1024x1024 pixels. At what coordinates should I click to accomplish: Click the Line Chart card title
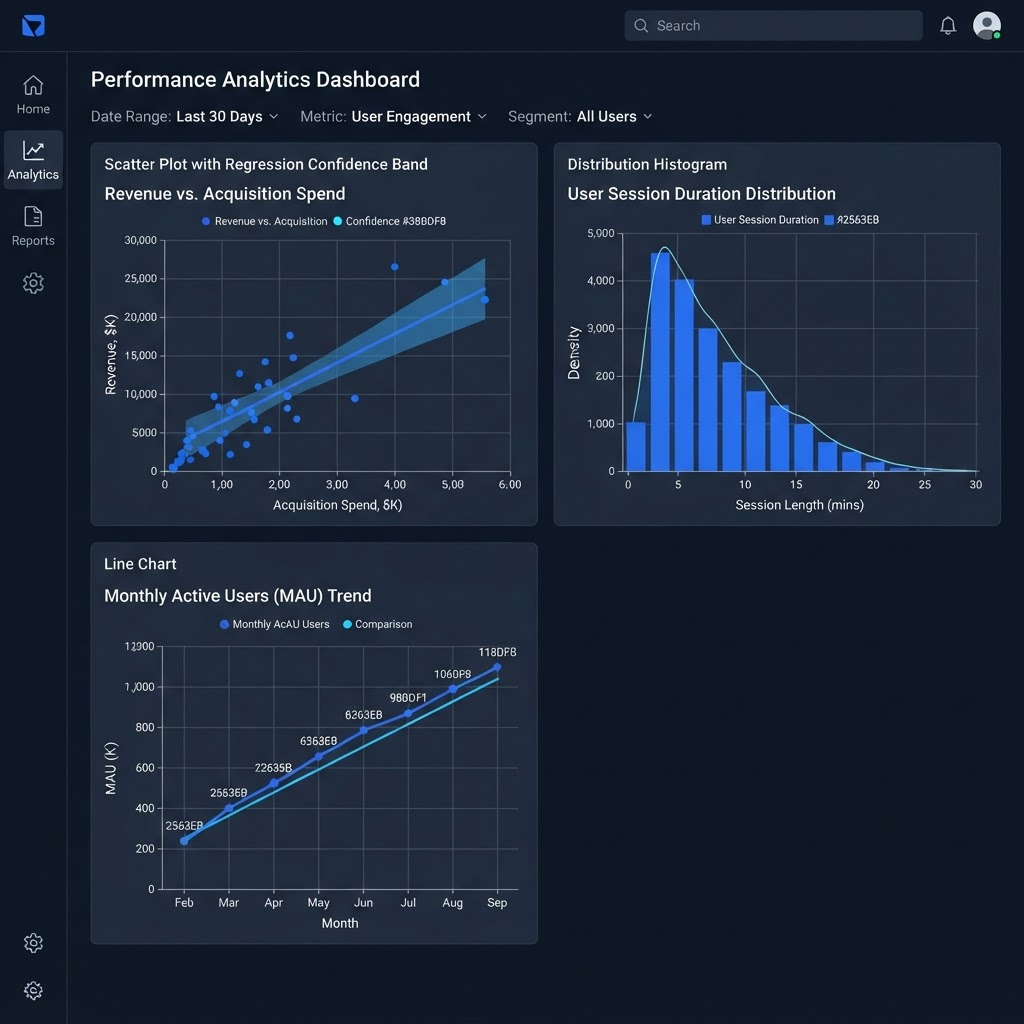140,564
